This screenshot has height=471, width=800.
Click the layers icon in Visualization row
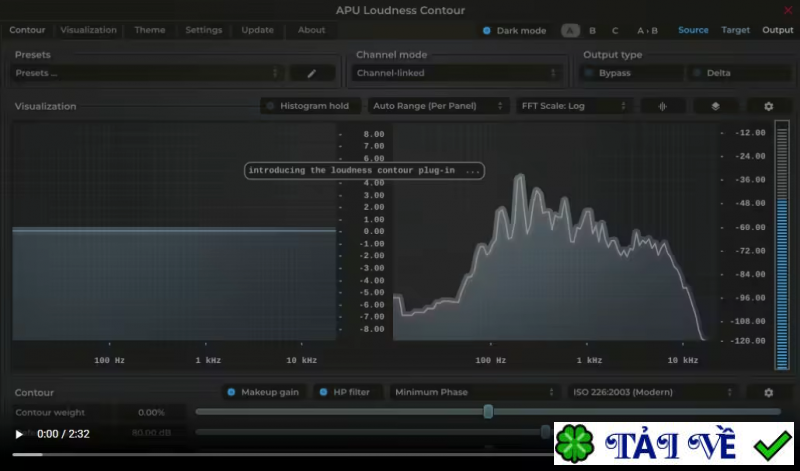pyautogui.click(x=715, y=106)
